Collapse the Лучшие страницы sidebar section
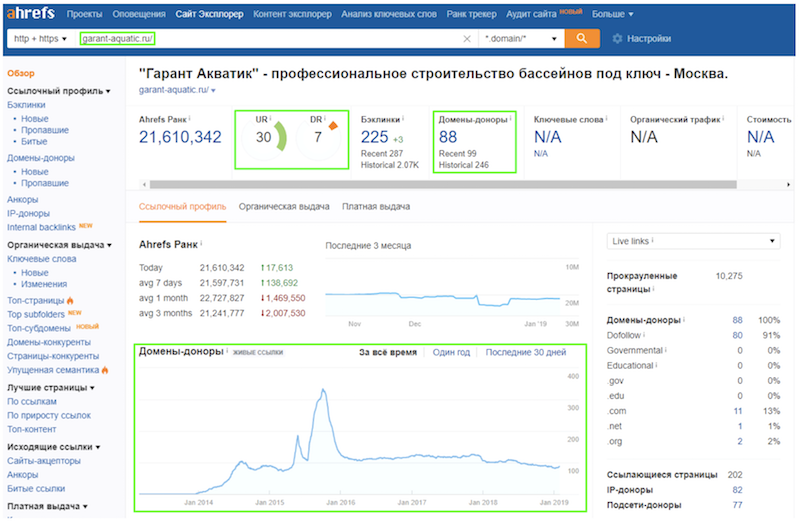 click(x=51, y=388)
